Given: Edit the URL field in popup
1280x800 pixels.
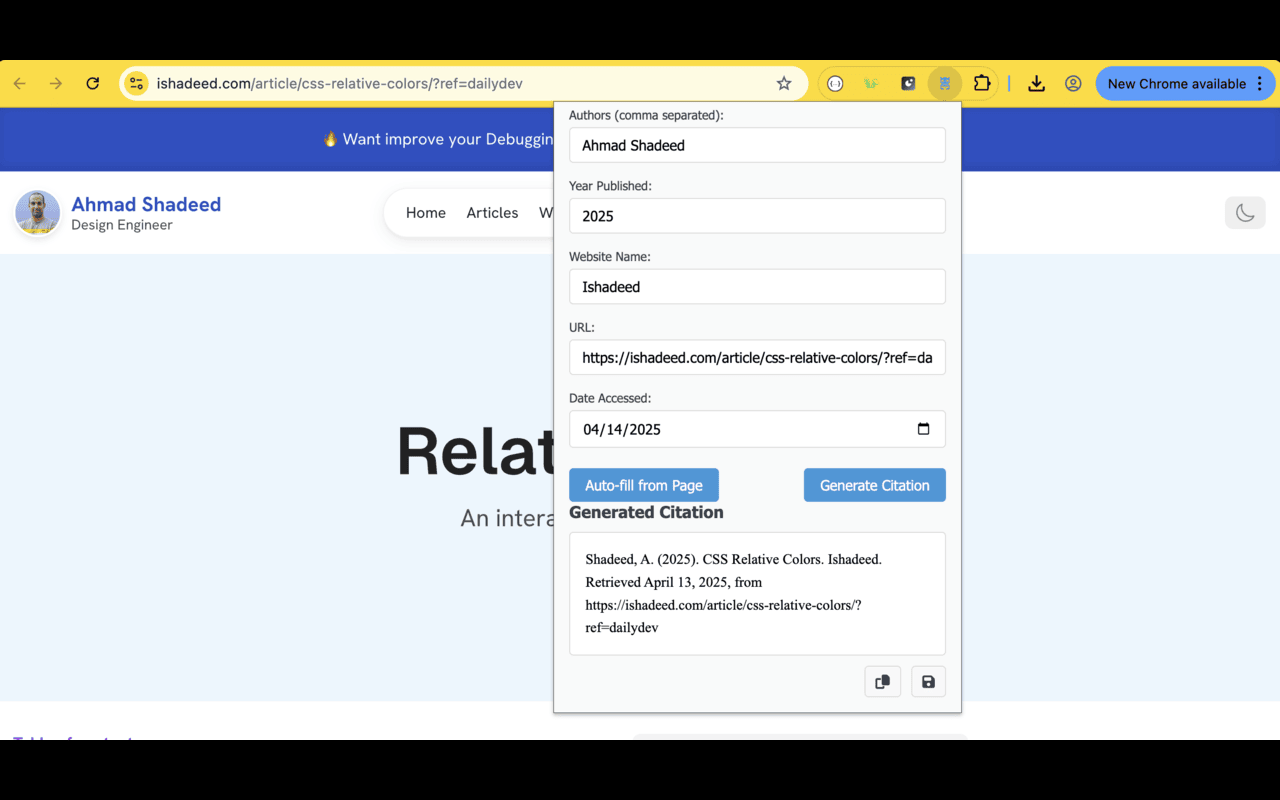Looking at the screenshot, I should coord(757,357).
